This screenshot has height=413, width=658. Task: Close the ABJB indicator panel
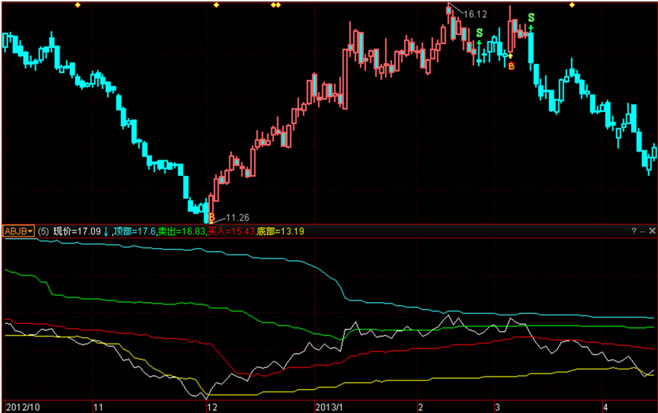[652, 230]
